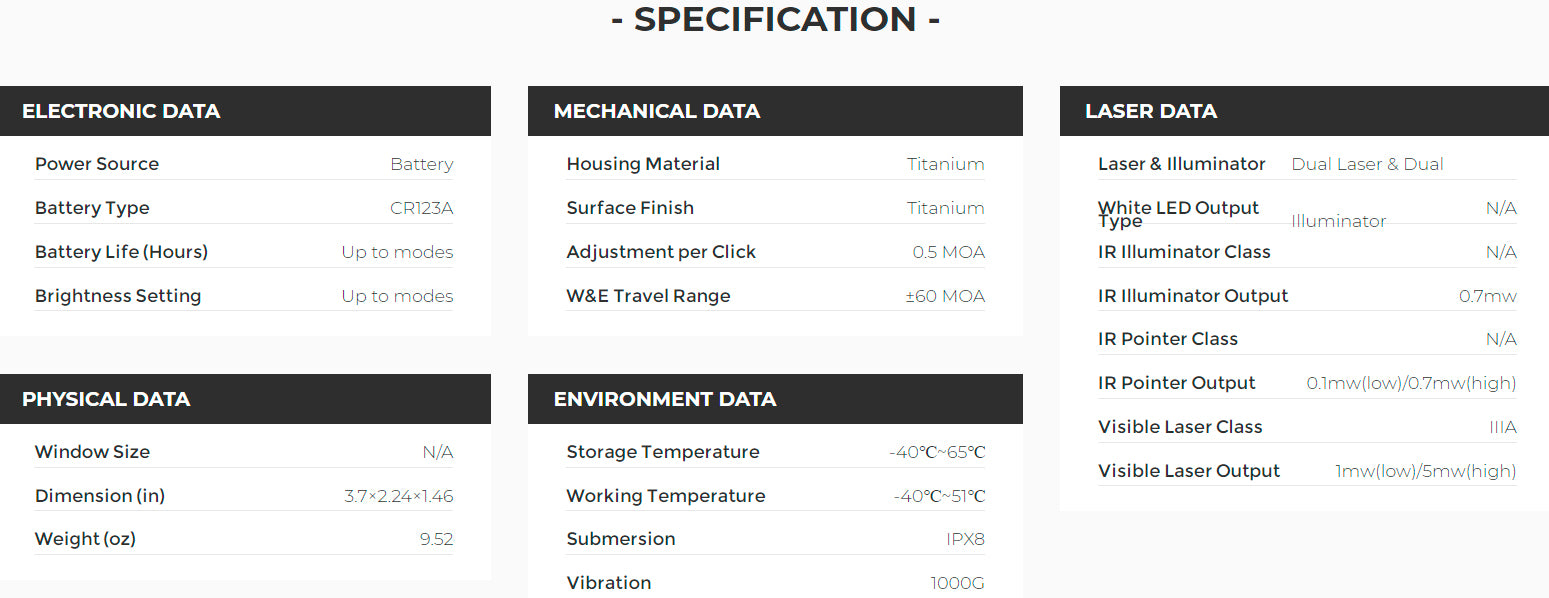The image size is (1549, 598).
Task: Click the CR123A battery type value
Action: click(421, 208)
